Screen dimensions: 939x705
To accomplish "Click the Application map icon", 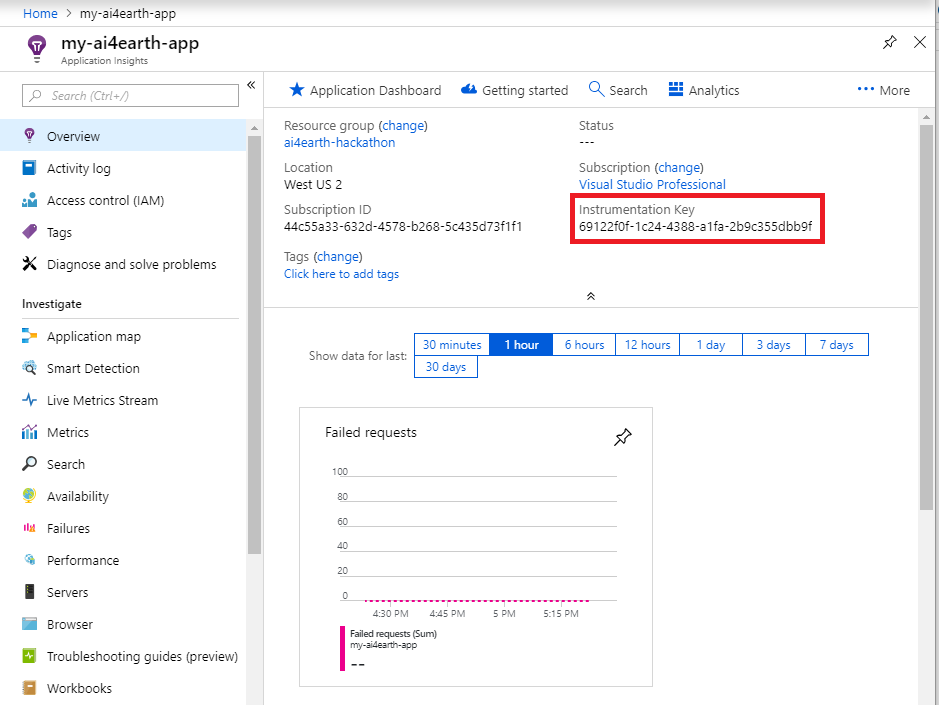I will tap(29, 335).
